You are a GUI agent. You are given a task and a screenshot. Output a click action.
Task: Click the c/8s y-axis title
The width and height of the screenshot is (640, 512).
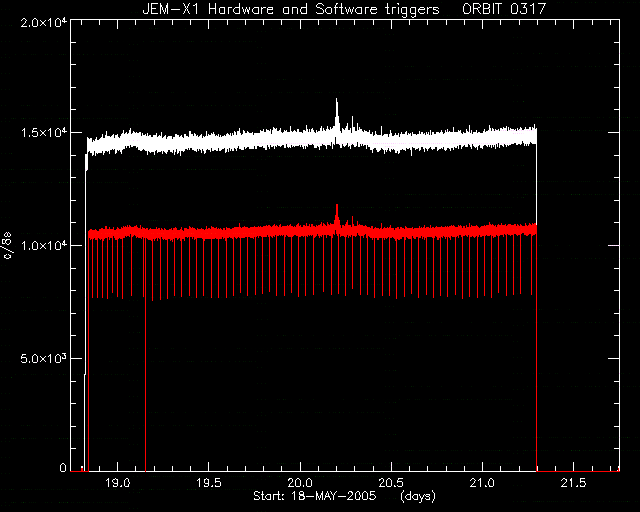click(x=8, y=246)
